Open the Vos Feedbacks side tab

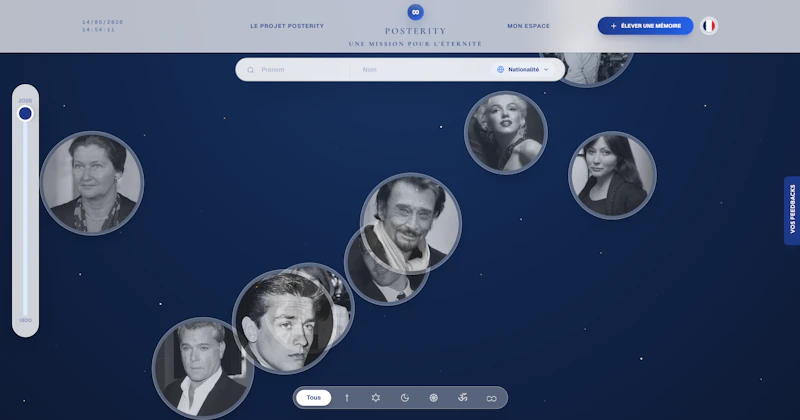(792, 210)
